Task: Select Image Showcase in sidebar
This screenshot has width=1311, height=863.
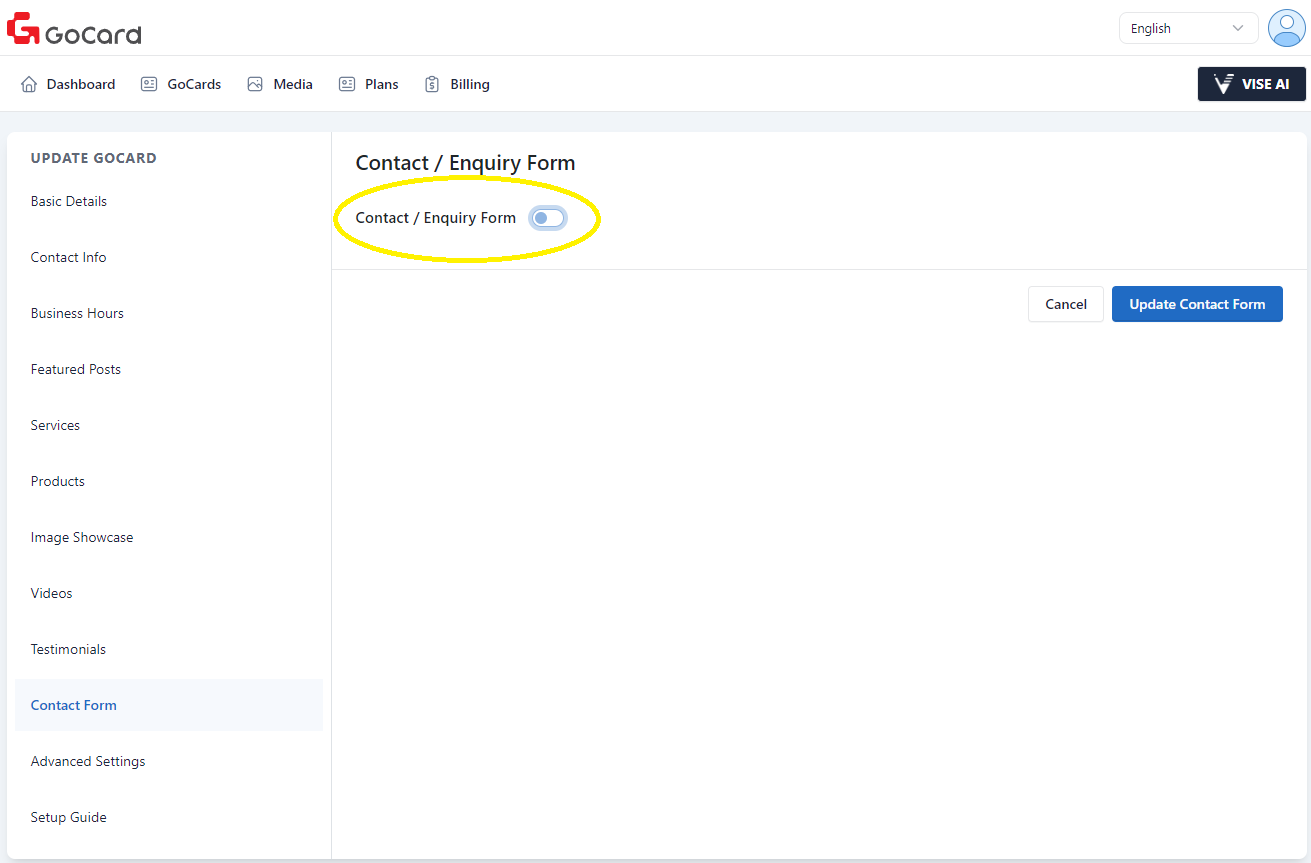Action: tap(82, 537)
